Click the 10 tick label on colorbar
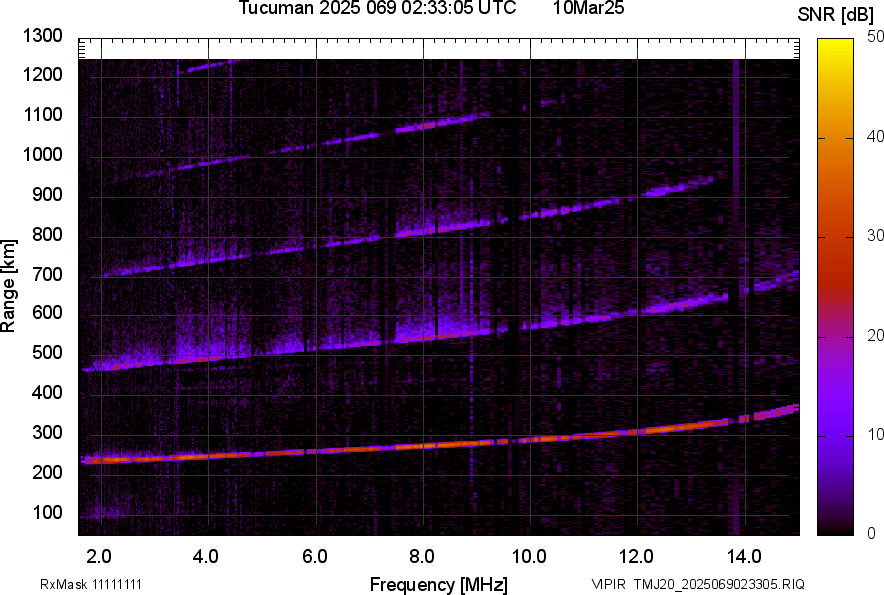The image size is (884, 595). (875, 435)
